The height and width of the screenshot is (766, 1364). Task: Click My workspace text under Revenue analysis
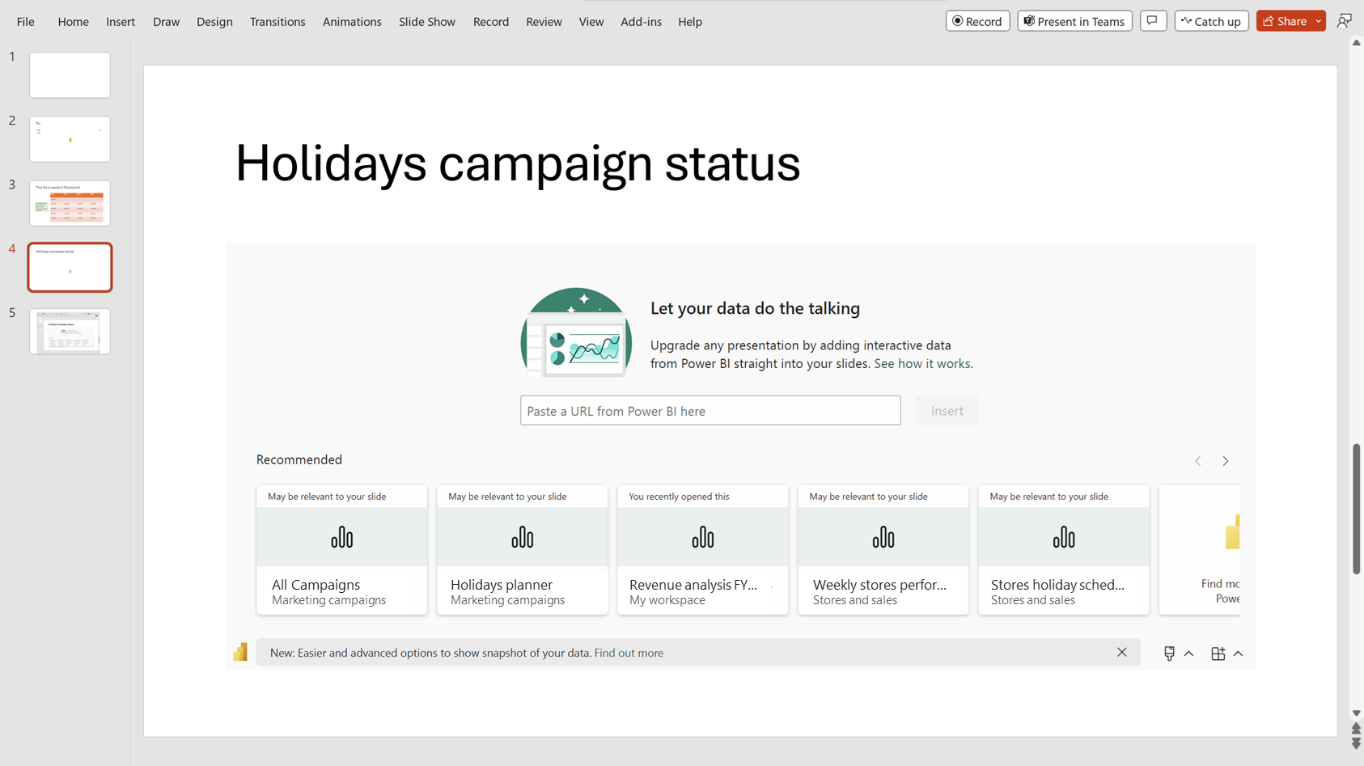(667, 600)
